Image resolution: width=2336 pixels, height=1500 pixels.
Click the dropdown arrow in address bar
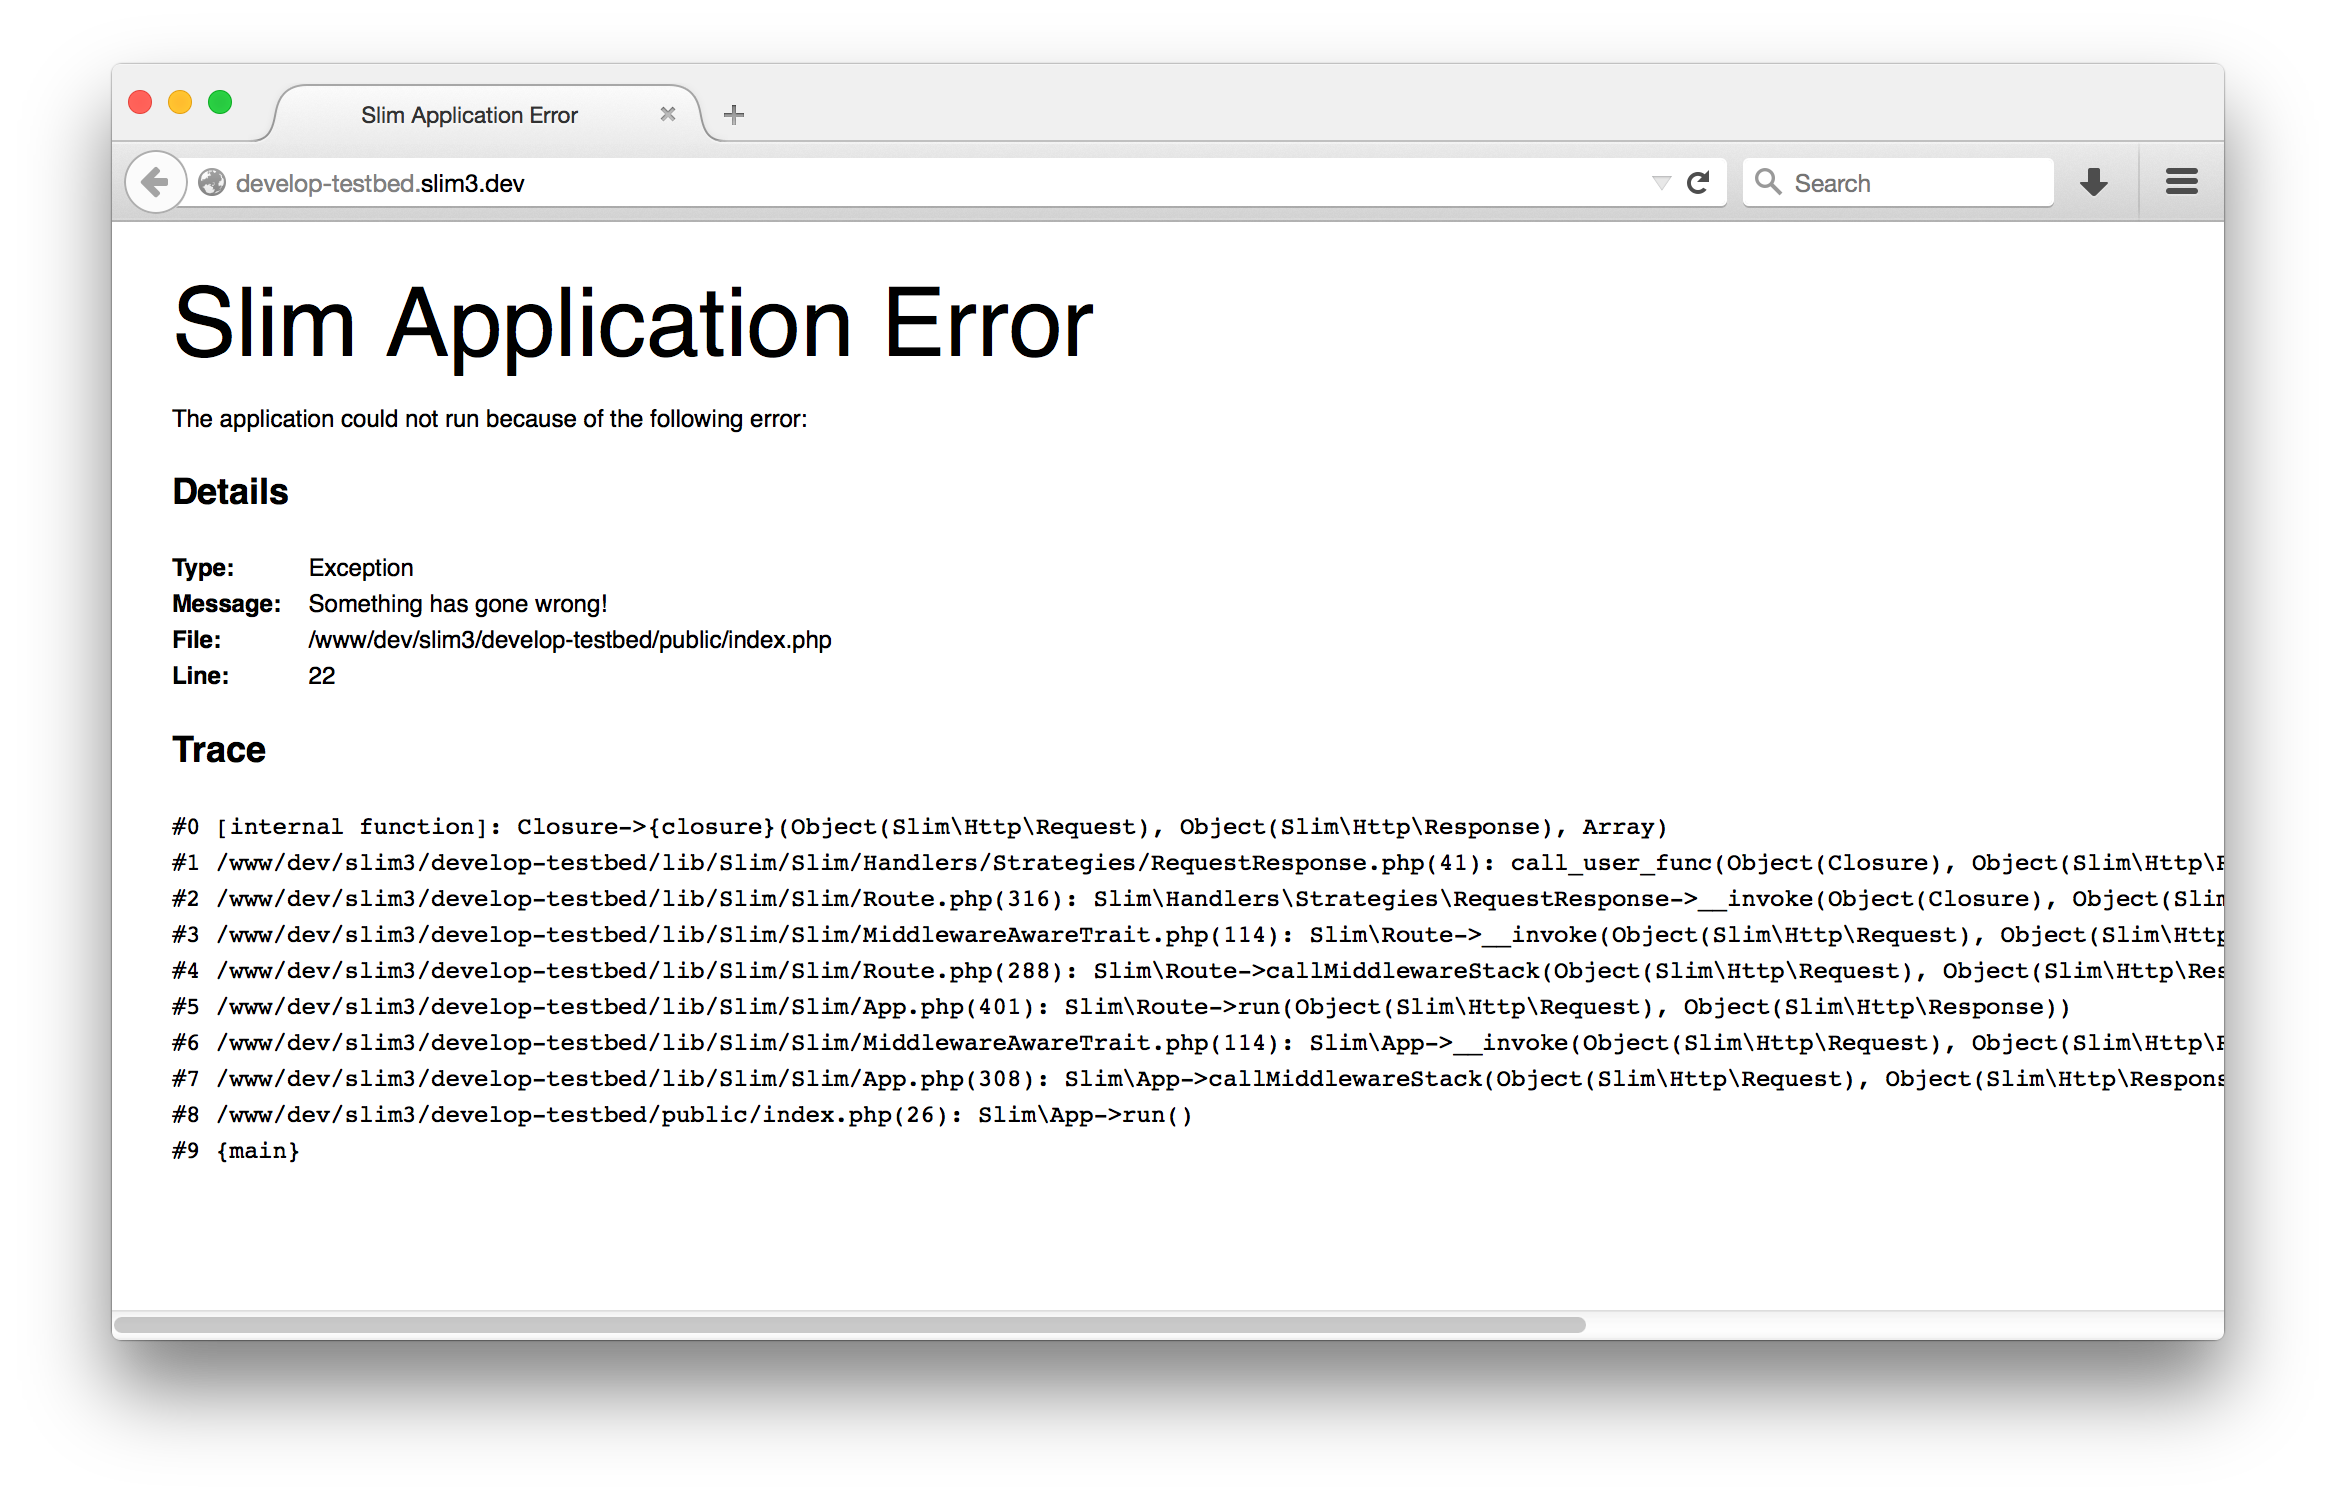click(x=1653, y=182)
